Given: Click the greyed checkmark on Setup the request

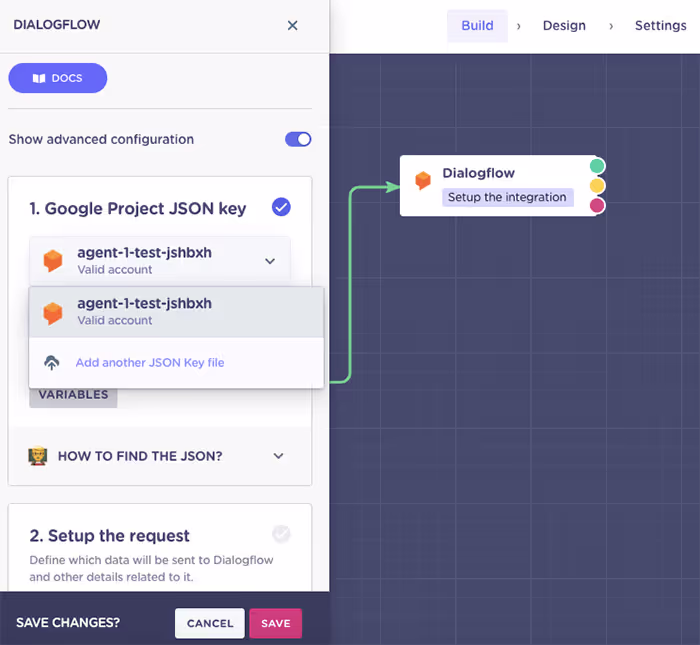Looking at the screenshot, I should (x=281, y=533).
